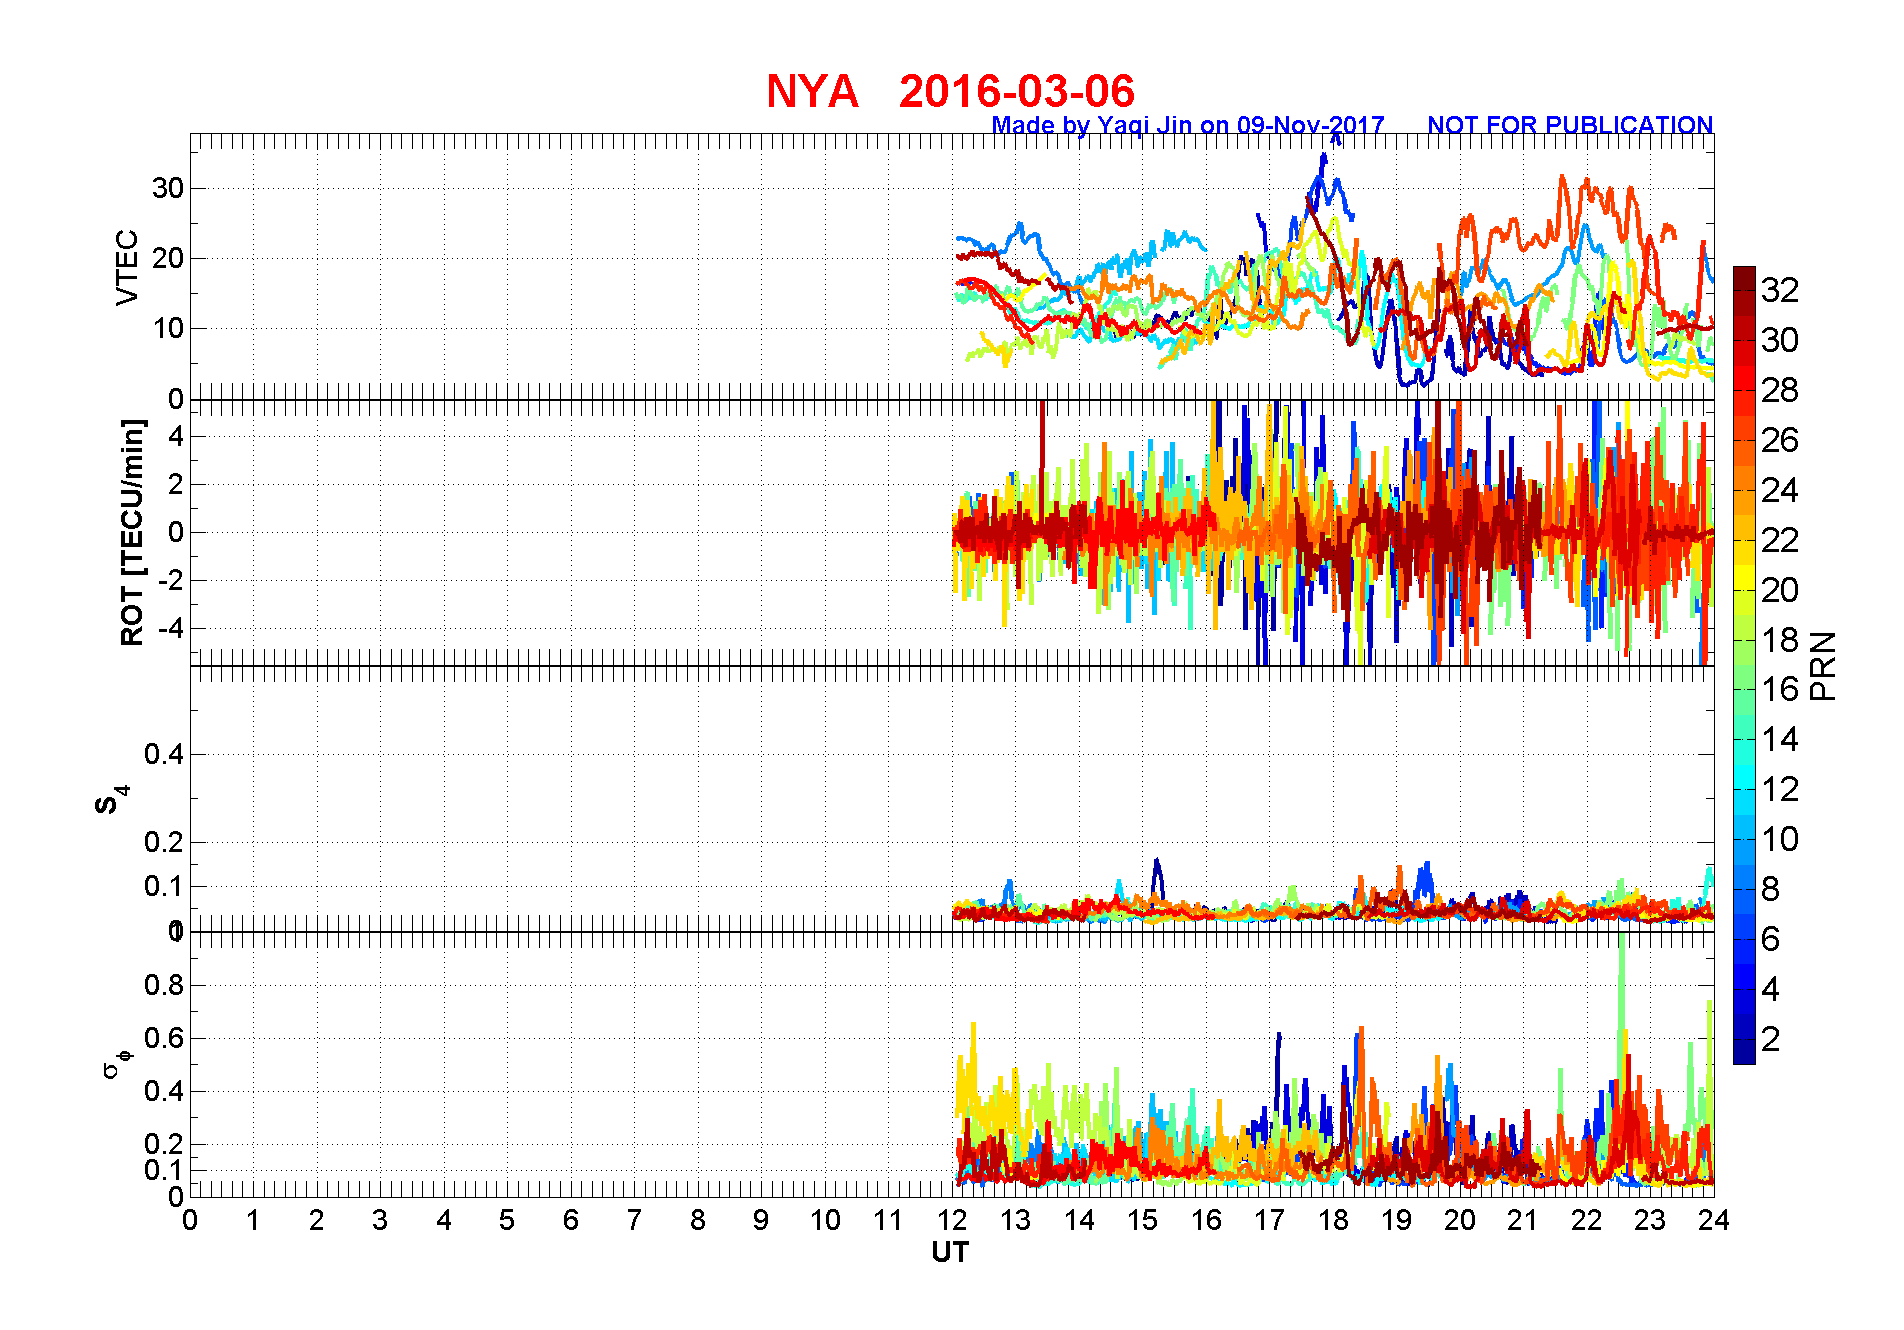Click the x-axis tick label '24'
The height and width of the screenshot is (1330, 1904).
1713,1220
